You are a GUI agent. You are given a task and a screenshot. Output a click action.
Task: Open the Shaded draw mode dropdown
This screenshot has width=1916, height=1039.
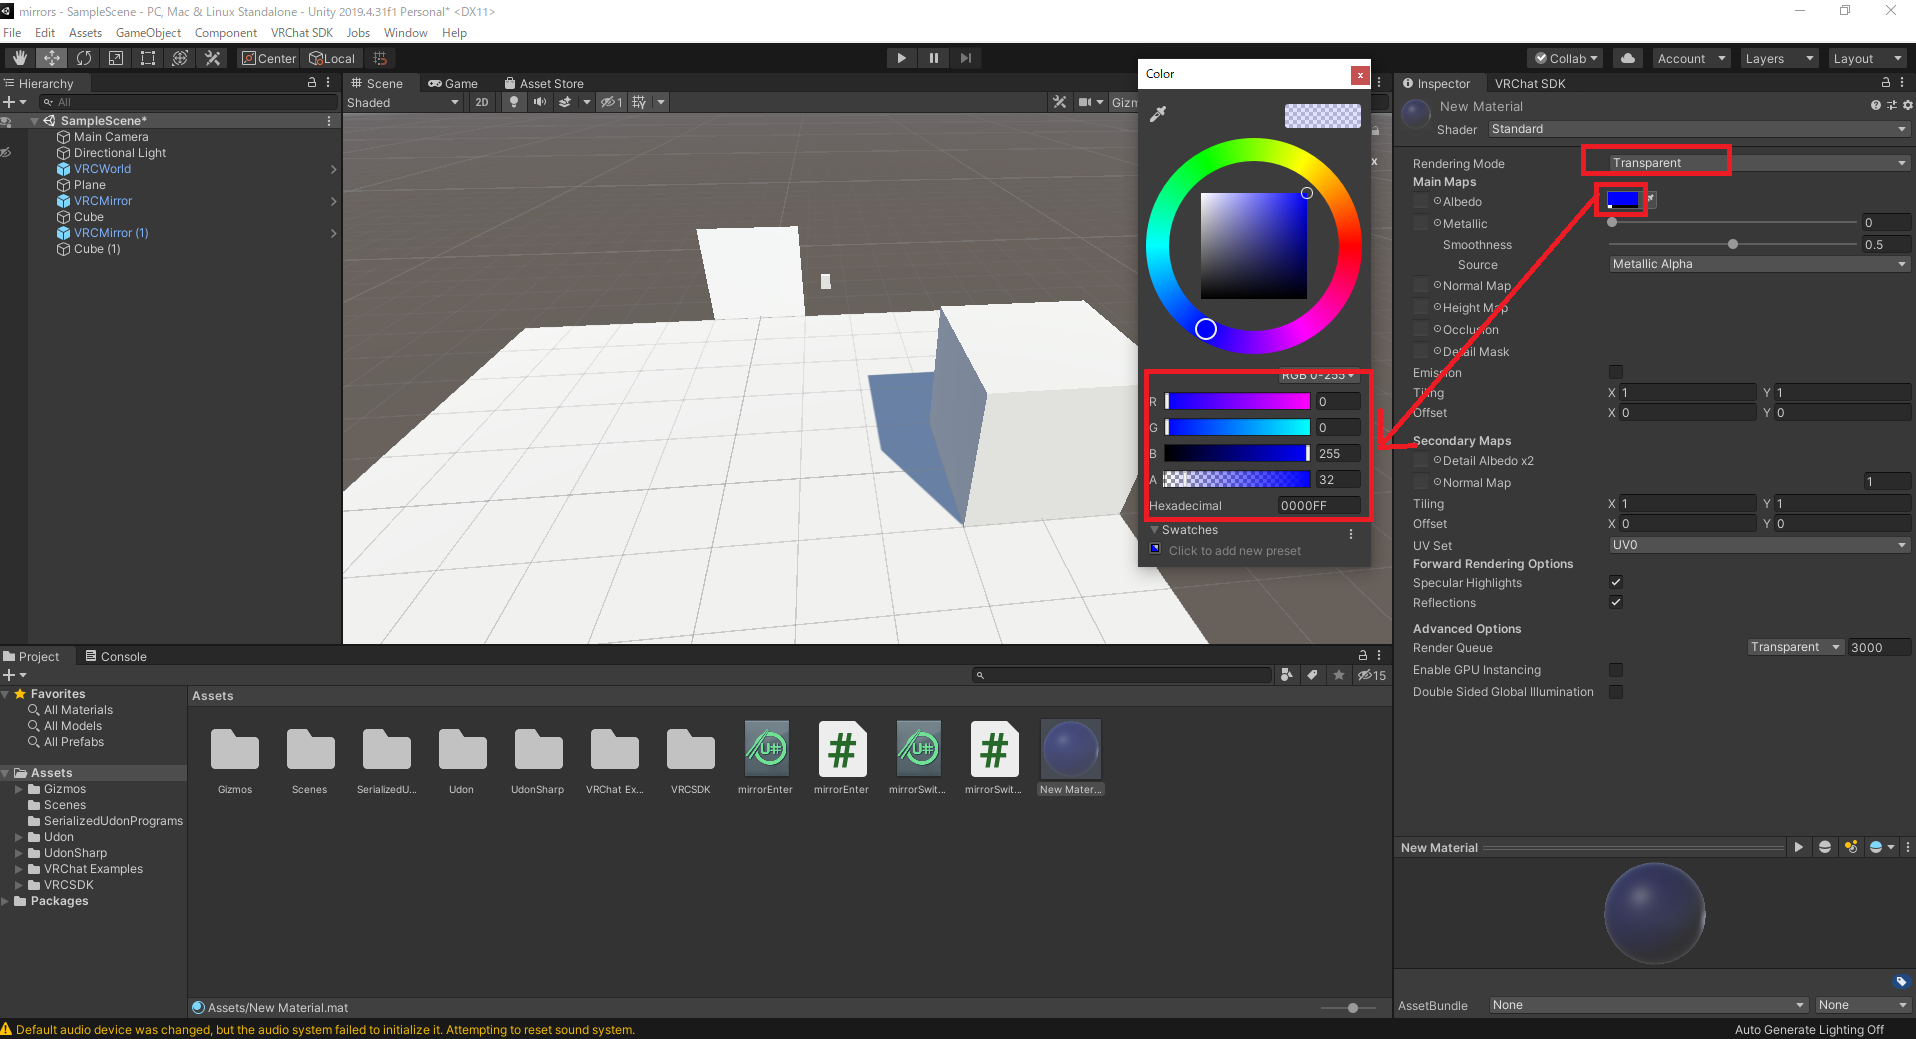point(403,102)
